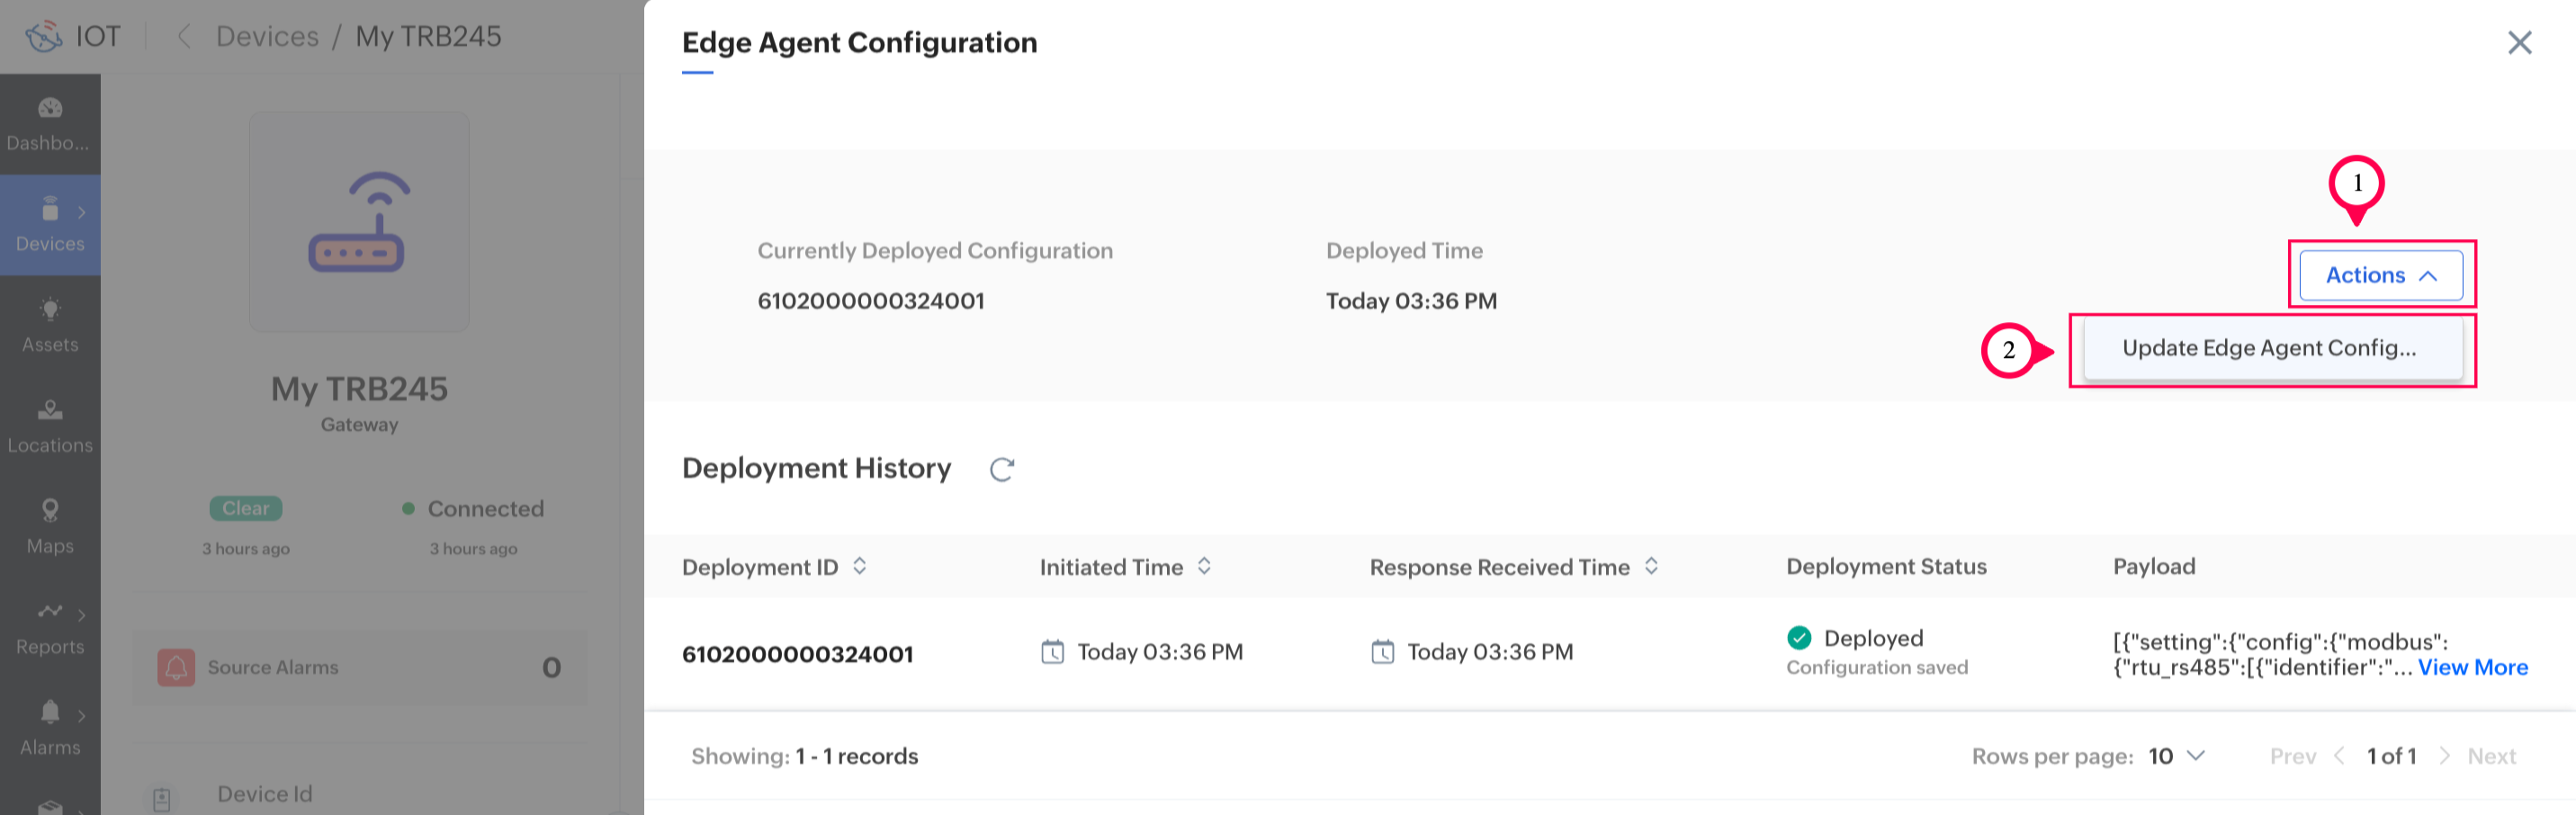
Task: Close the Edge Agent Configuration panel
Action: (x=2519, y=42)
